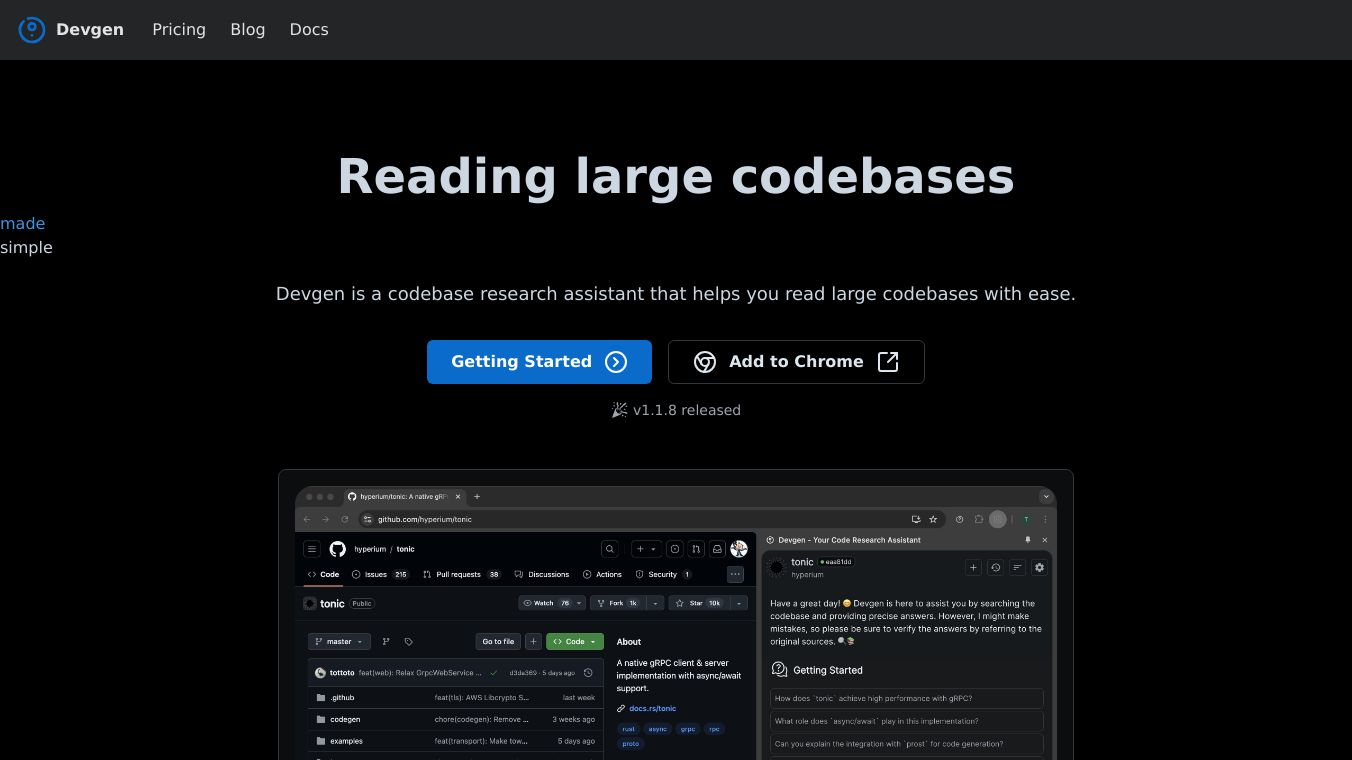Open GitHub create-new plus dropdown in demo screenshot
Viewport: 1352px width, 760px height.
click(646, 549)
